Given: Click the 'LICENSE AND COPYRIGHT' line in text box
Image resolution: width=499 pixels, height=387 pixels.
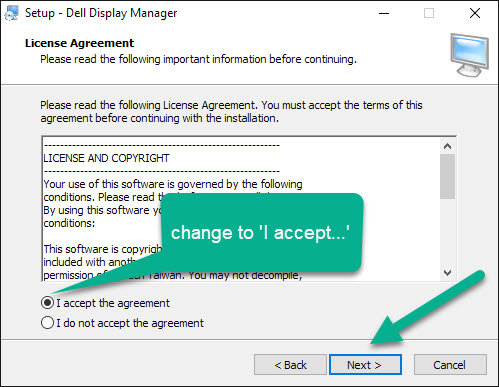Looking at the screenshot, I should pyautogui.click(x=106, y=158).
